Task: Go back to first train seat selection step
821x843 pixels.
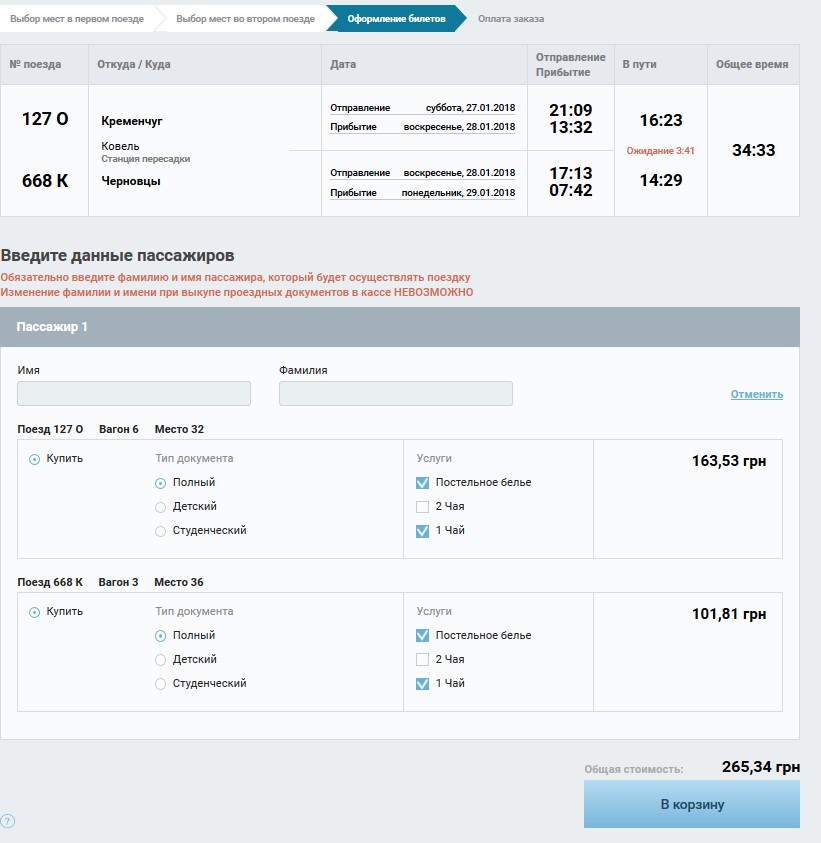Action: (x=76, y=19)
